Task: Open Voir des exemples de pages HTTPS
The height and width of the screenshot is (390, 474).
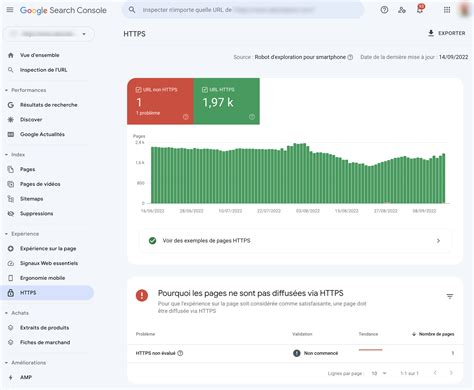Action: coord(295,241)
